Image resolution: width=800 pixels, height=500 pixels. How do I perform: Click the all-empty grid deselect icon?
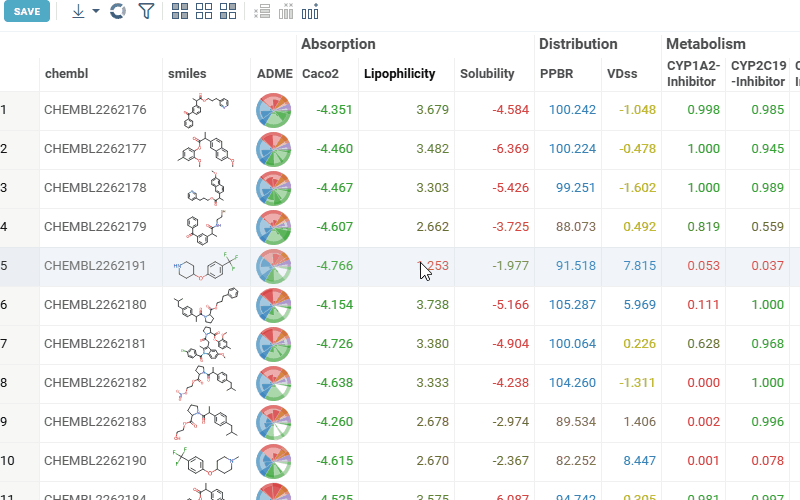(204, 12)
